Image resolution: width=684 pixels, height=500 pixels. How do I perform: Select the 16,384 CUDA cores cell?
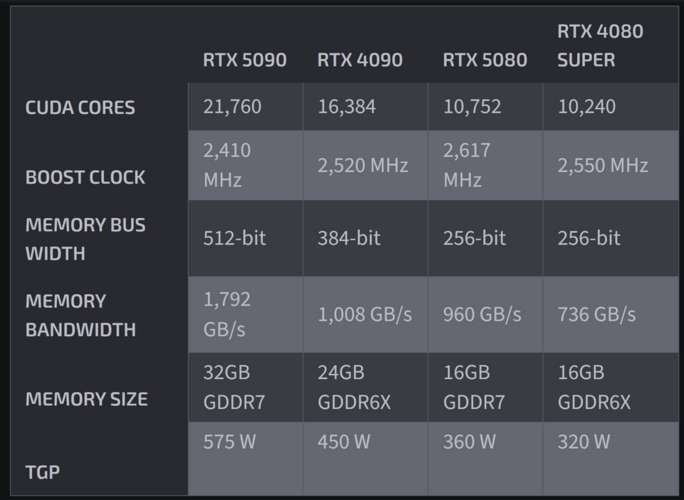pyautogui.click(x=366, y=106)
